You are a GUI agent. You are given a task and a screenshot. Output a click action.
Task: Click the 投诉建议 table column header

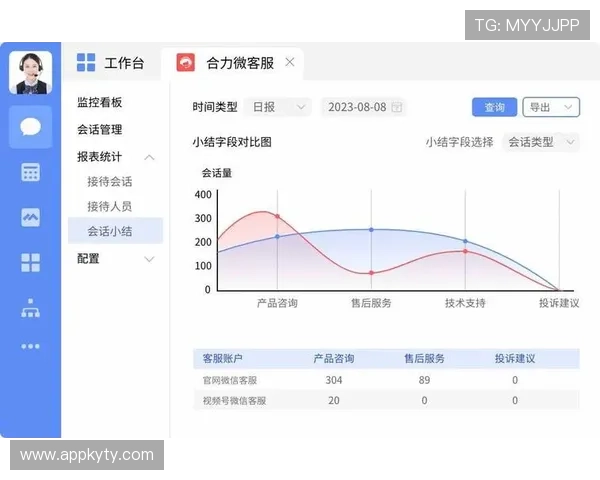point(515,359)
